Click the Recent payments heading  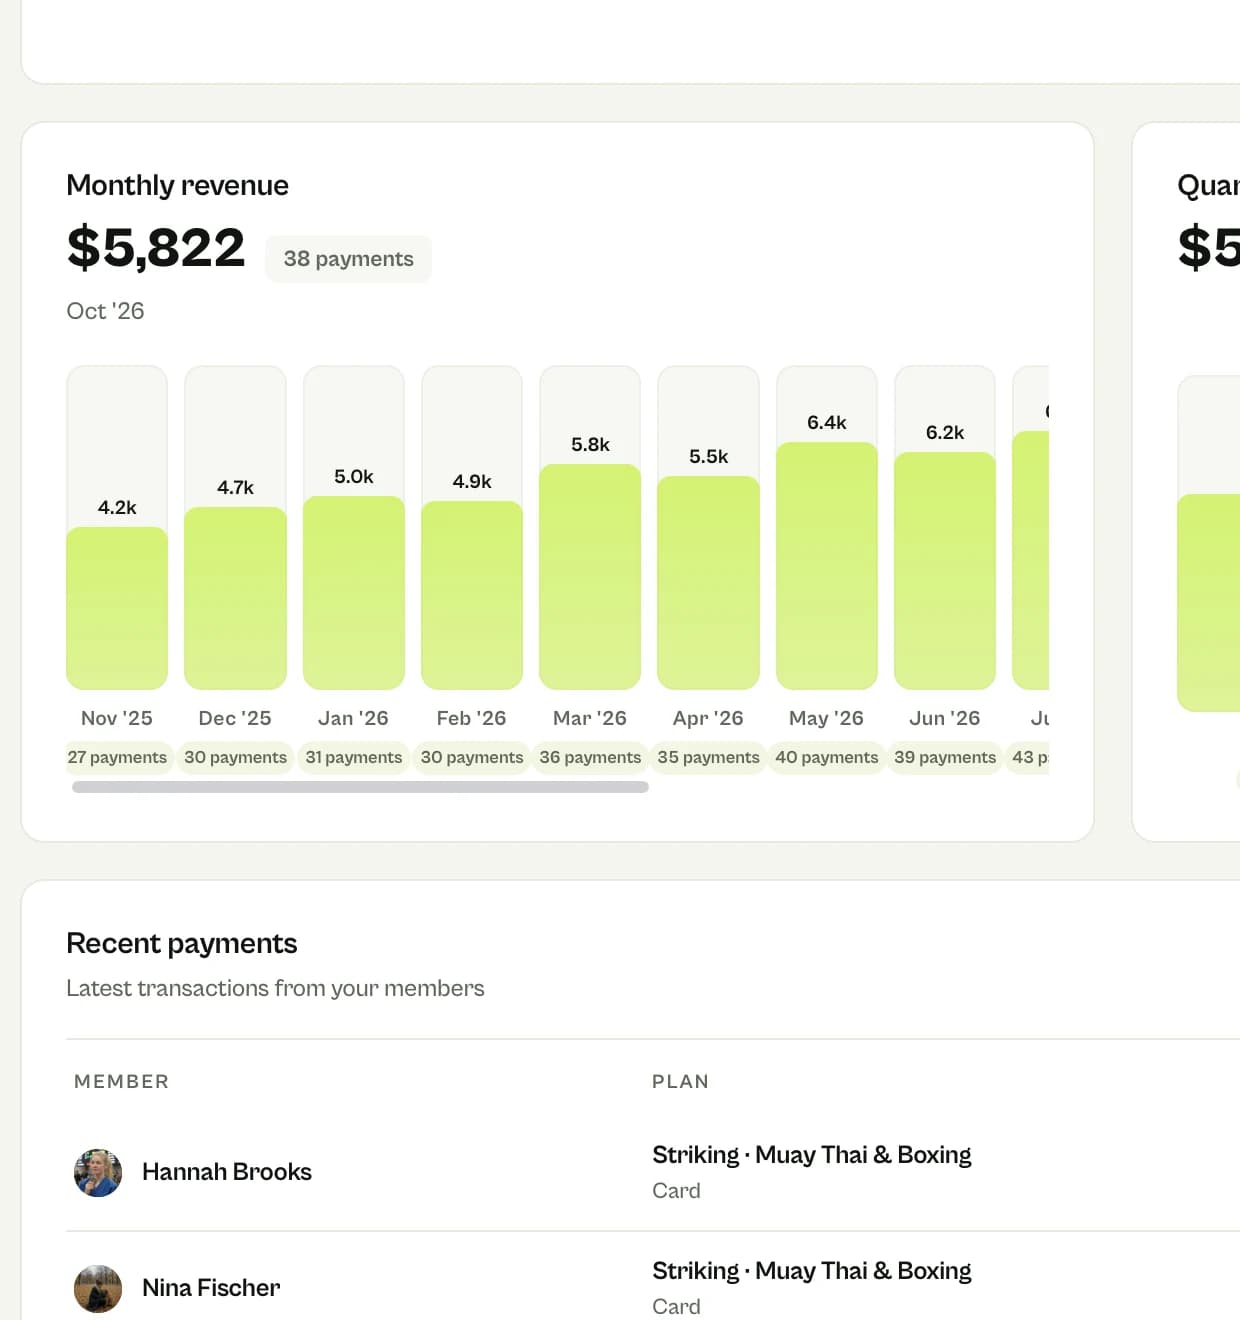tap(182, 943)
